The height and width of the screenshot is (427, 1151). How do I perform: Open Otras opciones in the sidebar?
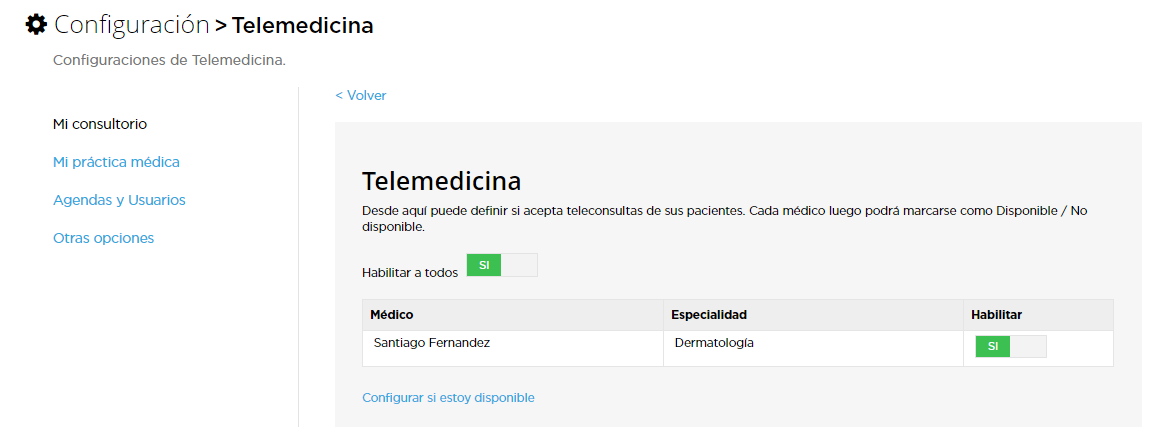[104, 238]
